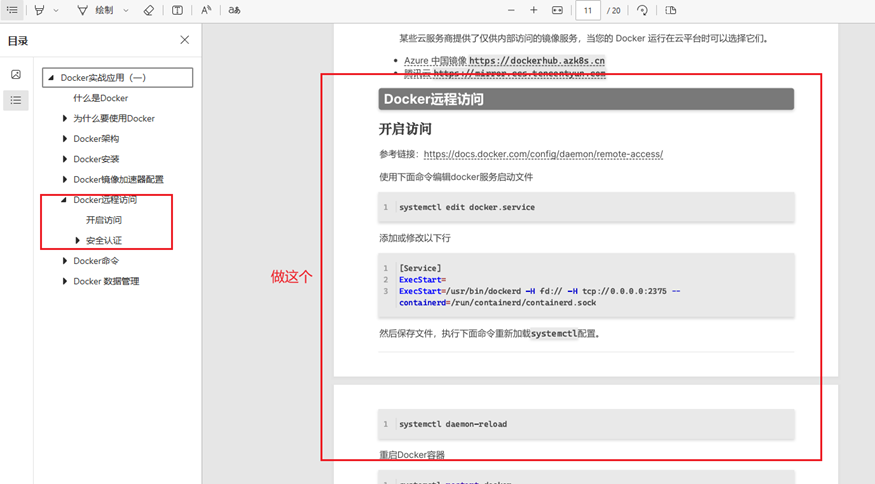
Task: Expand Docker镜像加速器配置 node
Action: pos(64,179)
